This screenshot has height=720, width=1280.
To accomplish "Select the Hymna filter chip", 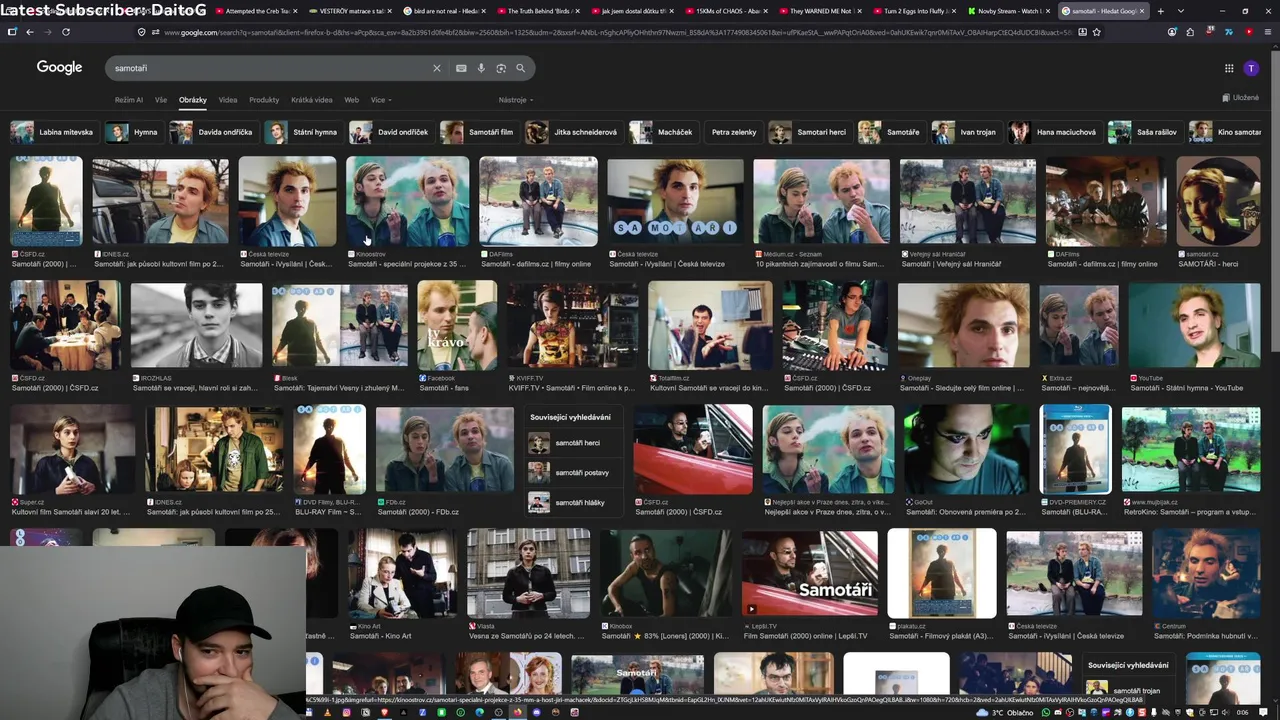I will (x=133, y=132).
